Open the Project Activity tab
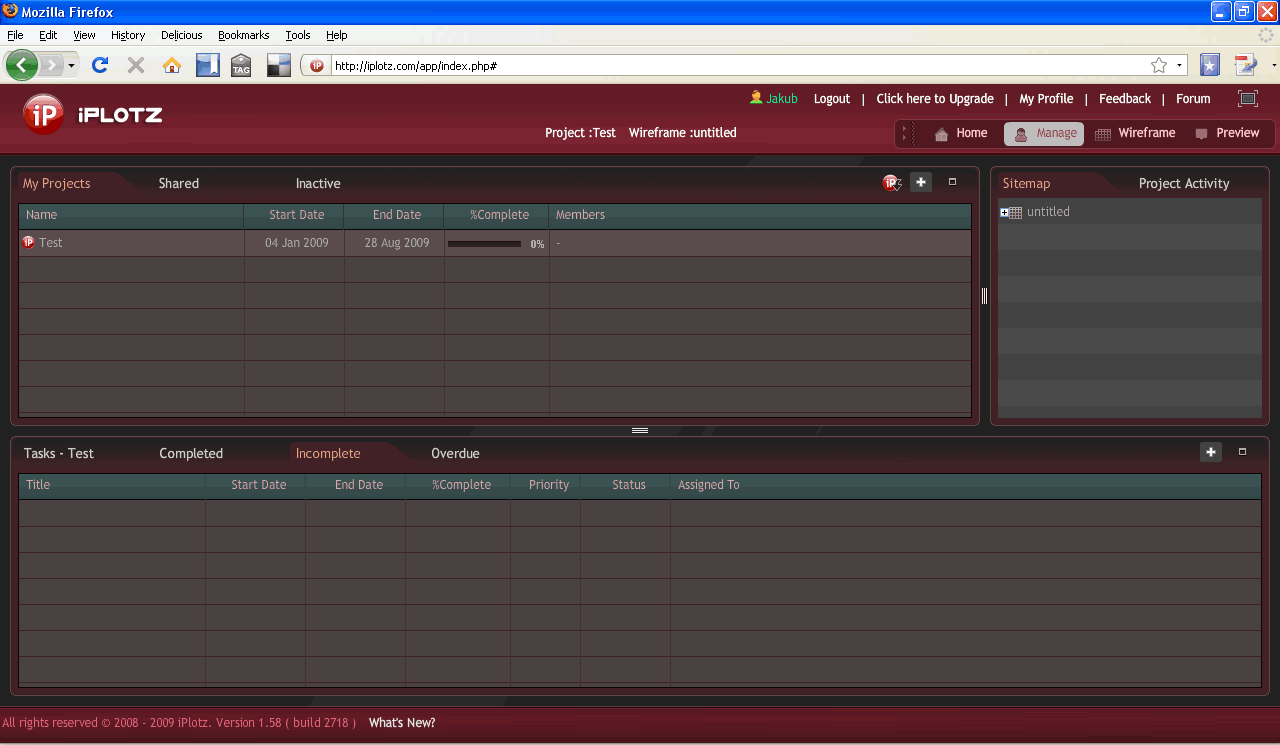 pyautogui.click(x=1184, y=183)
